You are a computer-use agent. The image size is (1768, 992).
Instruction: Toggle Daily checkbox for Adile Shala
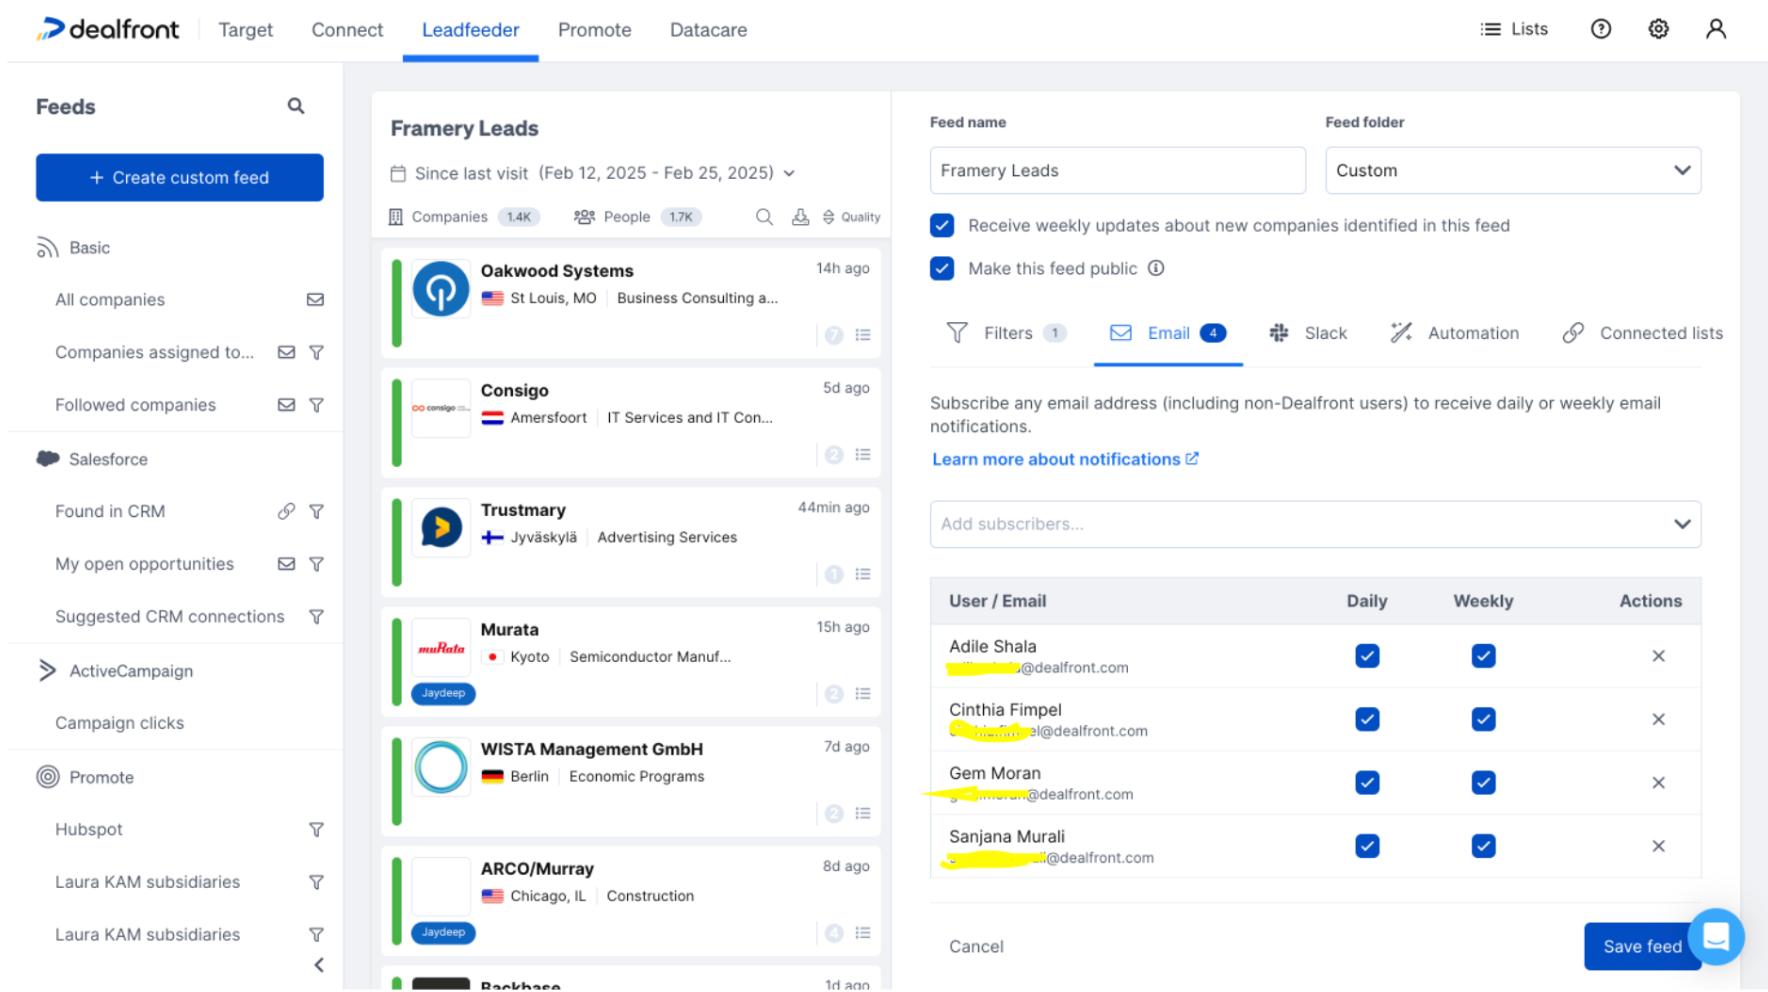1367,656
